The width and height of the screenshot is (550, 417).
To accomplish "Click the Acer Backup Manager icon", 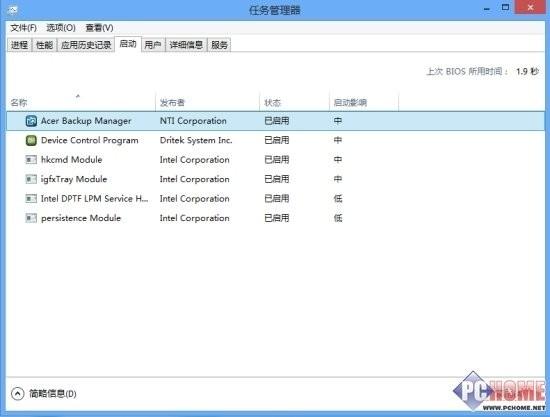I will click(x=31, y=121).
